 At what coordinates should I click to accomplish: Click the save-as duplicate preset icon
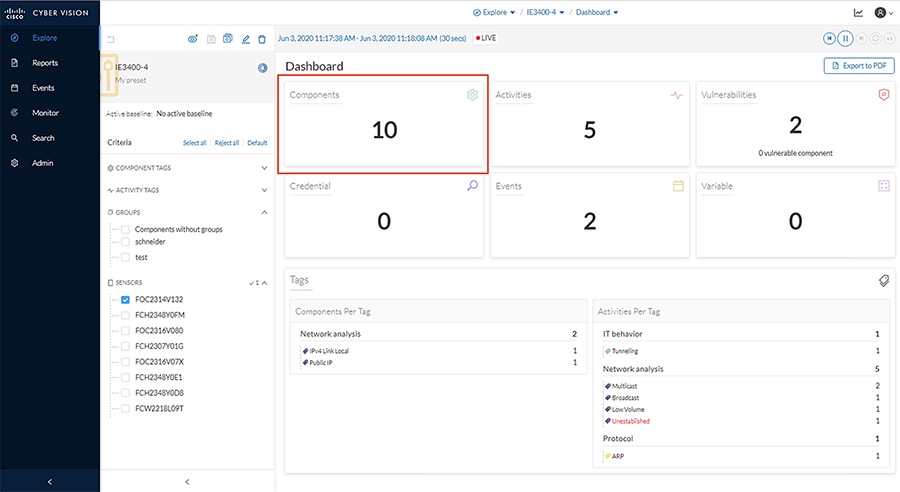tap(228, 38)
